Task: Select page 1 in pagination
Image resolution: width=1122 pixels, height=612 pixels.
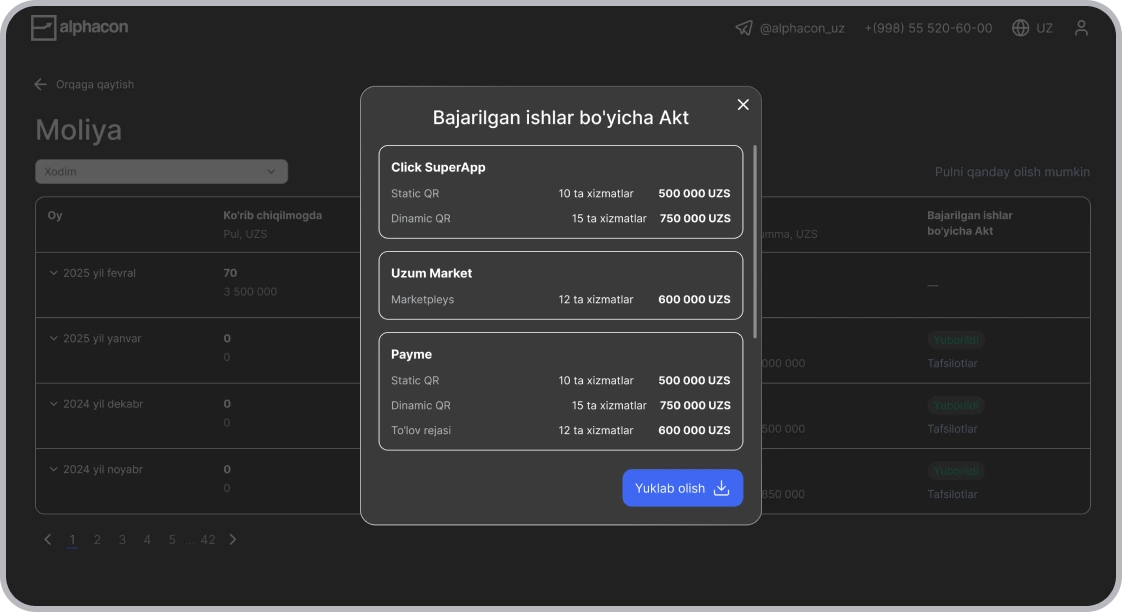Action: pyautogui.click(x=72, y=540)
